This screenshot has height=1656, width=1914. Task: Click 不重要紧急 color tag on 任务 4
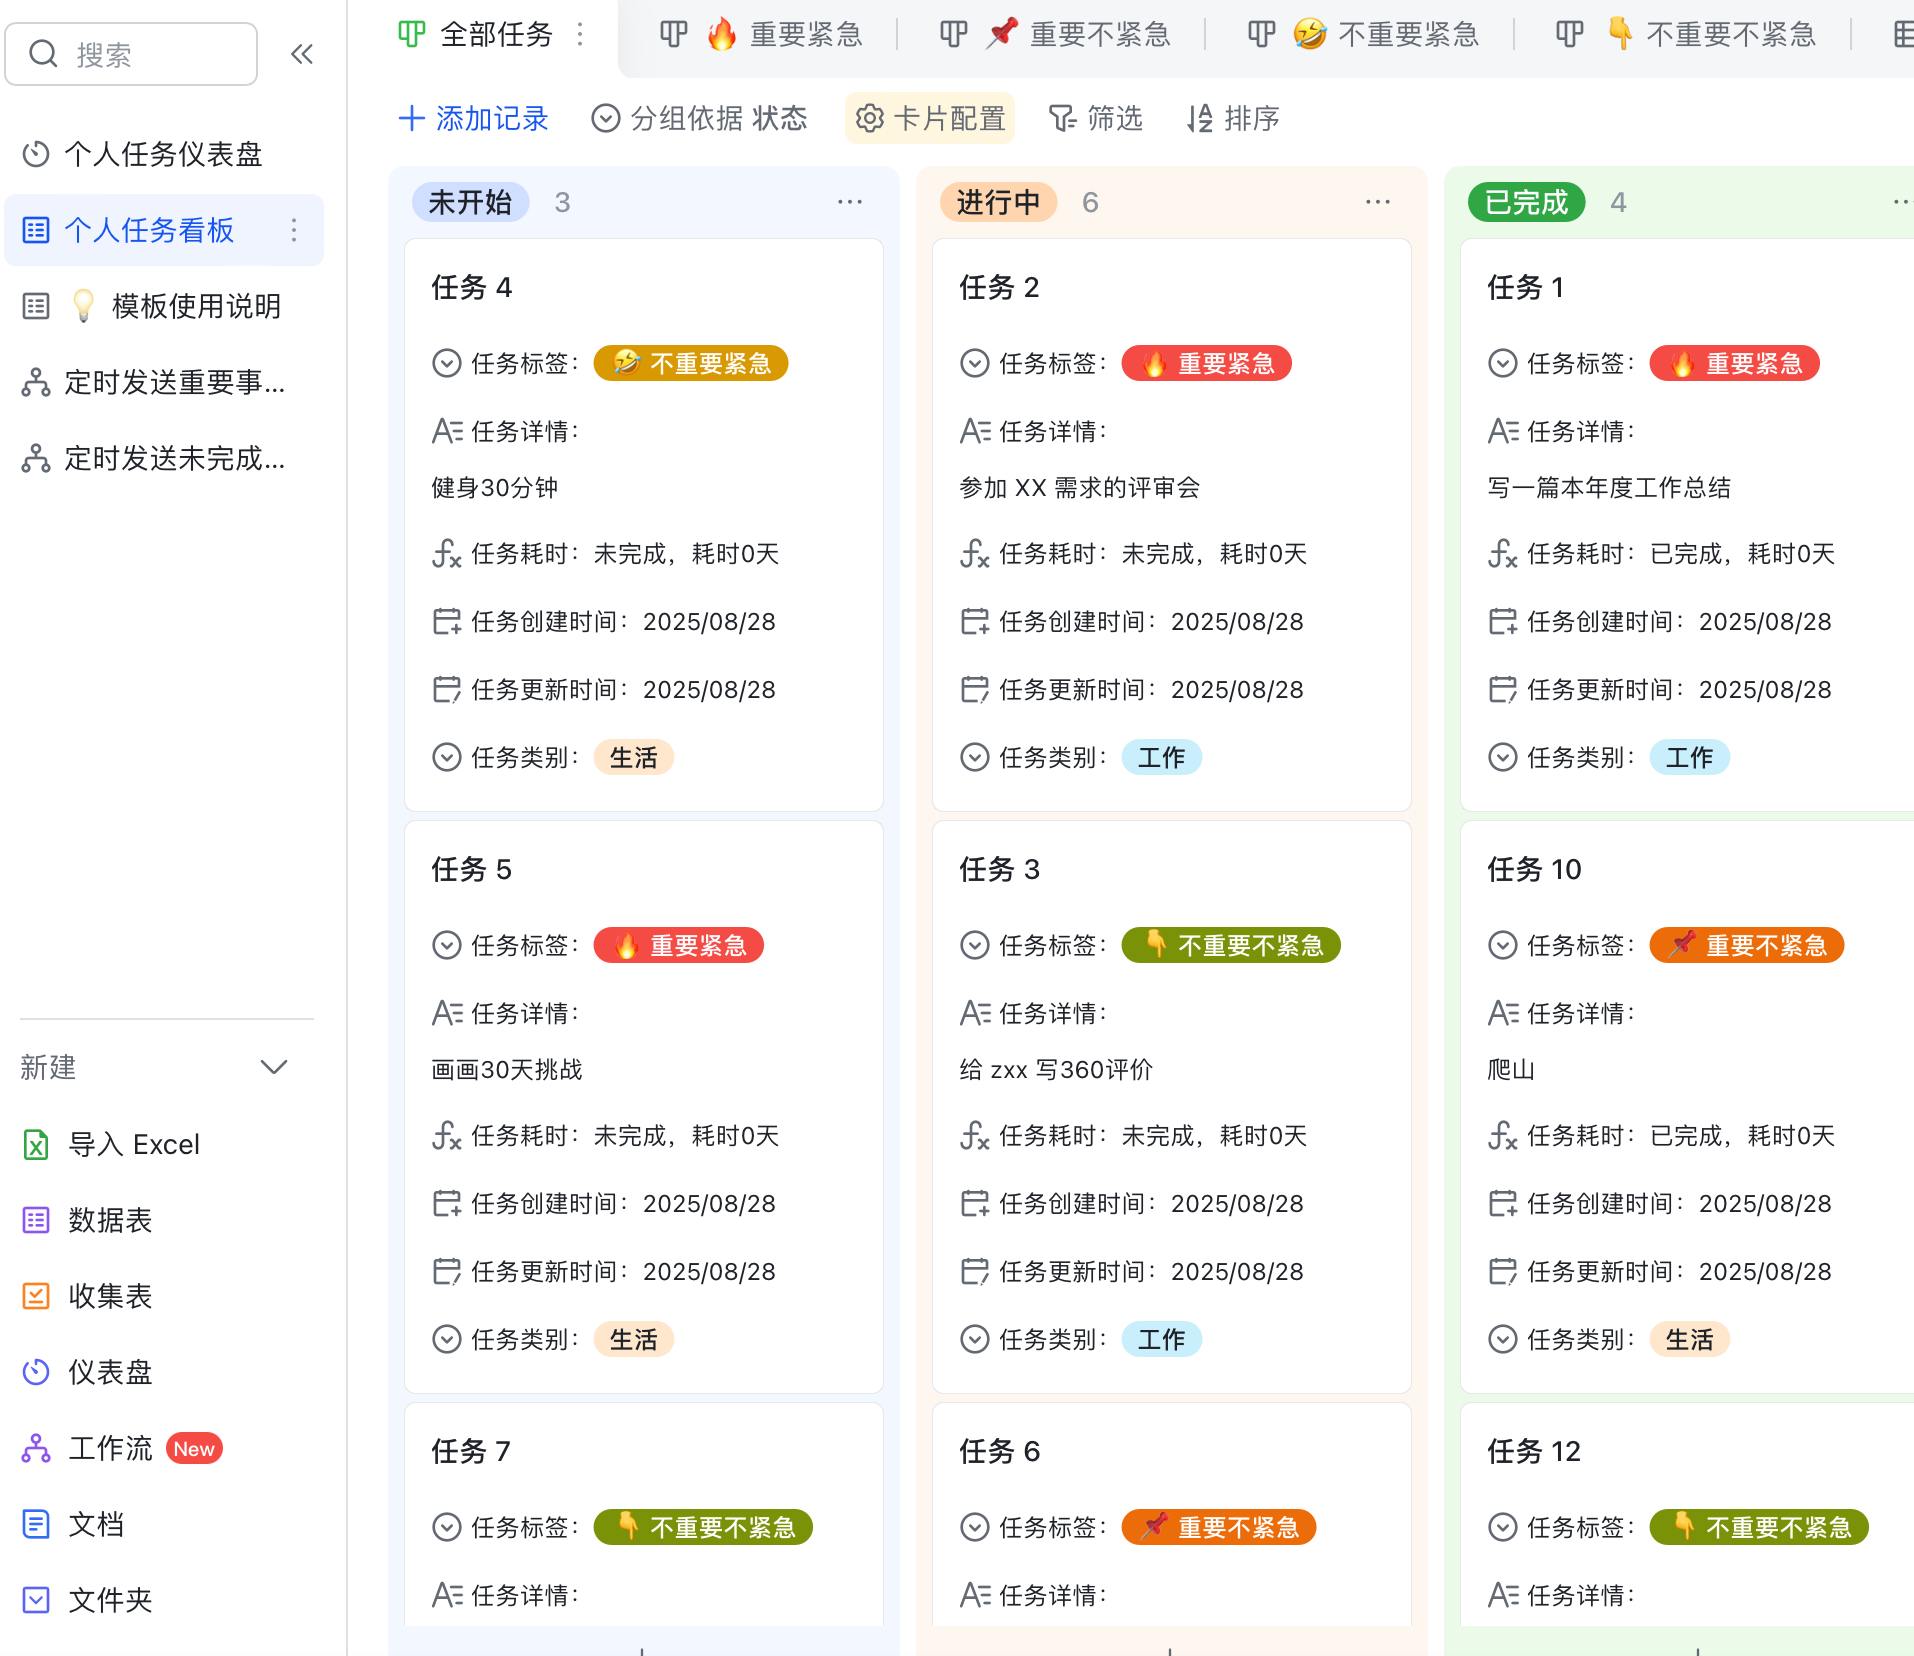(x=690, y=363)
